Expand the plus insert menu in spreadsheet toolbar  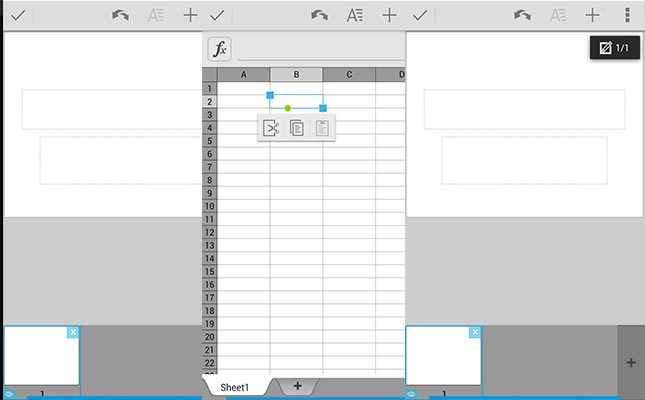tap(390, 15)
